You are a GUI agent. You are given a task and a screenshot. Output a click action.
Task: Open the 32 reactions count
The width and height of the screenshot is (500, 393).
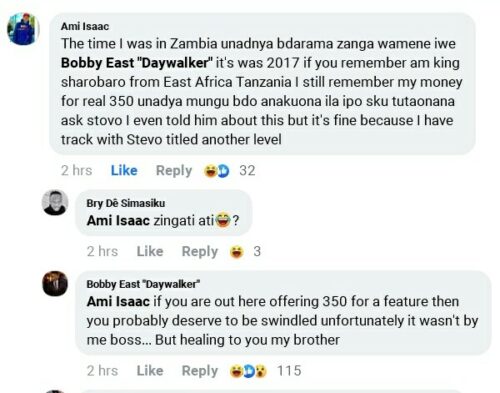[247, 170]
